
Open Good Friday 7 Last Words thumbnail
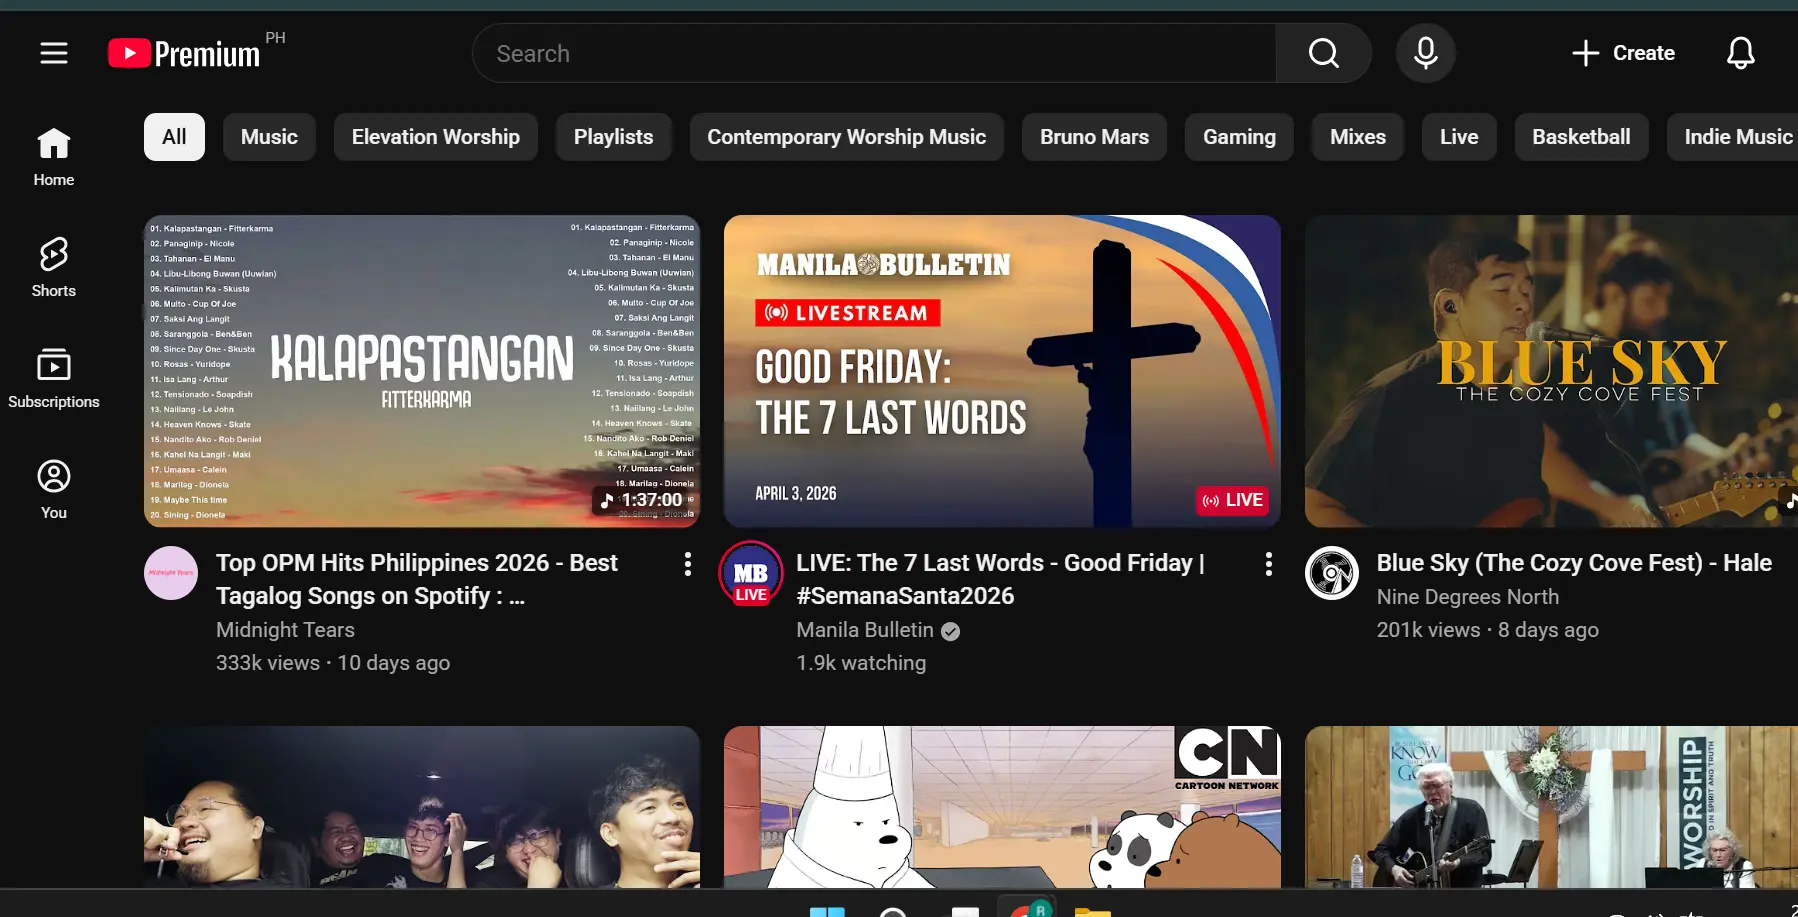[1002, 371]
